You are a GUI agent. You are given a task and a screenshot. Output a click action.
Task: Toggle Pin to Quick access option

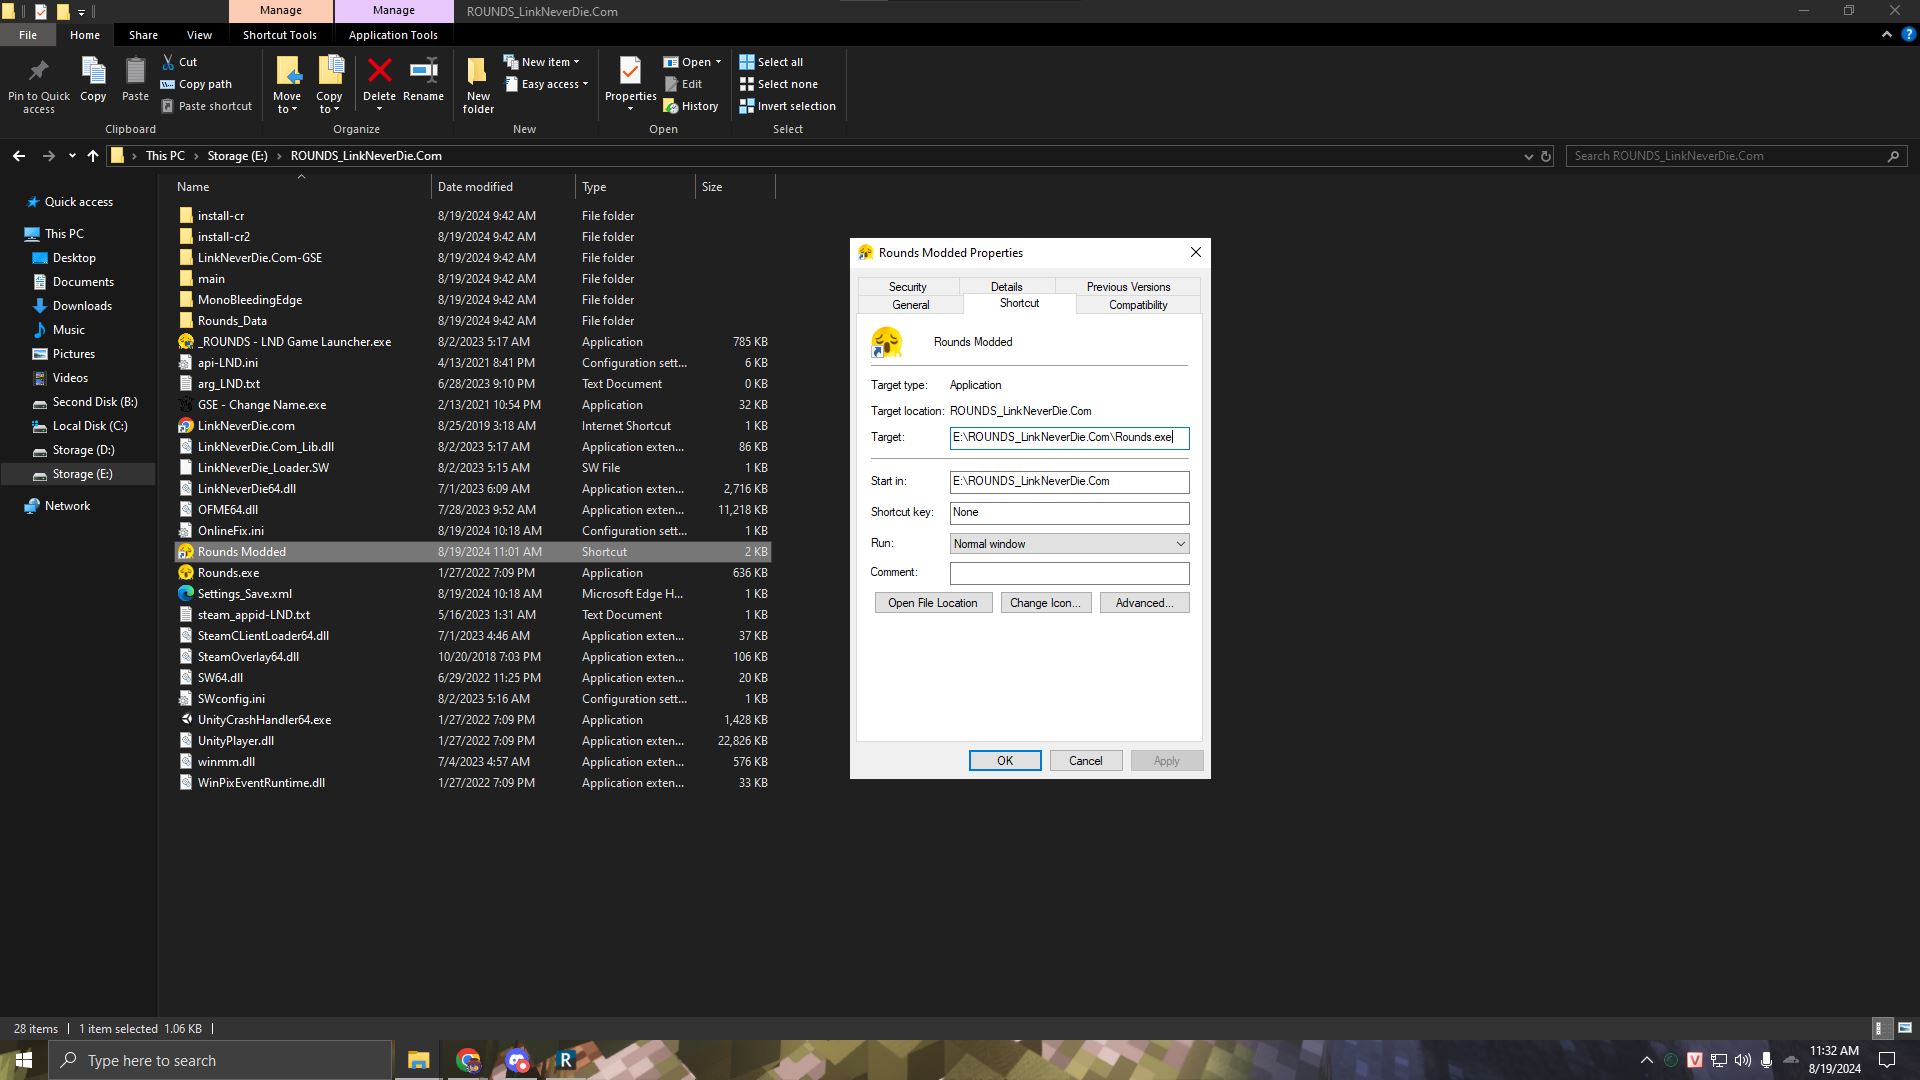click(x=38, y=83)
